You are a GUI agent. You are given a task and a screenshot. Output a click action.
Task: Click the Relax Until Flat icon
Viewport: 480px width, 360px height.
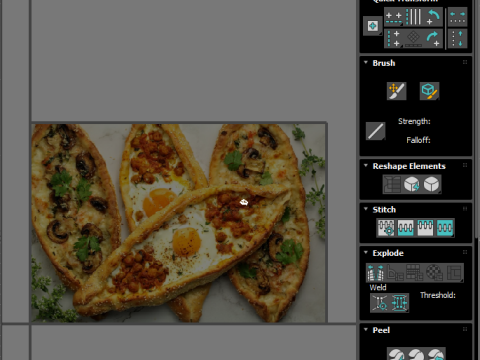pyautogui.click(x=412, y=184)
